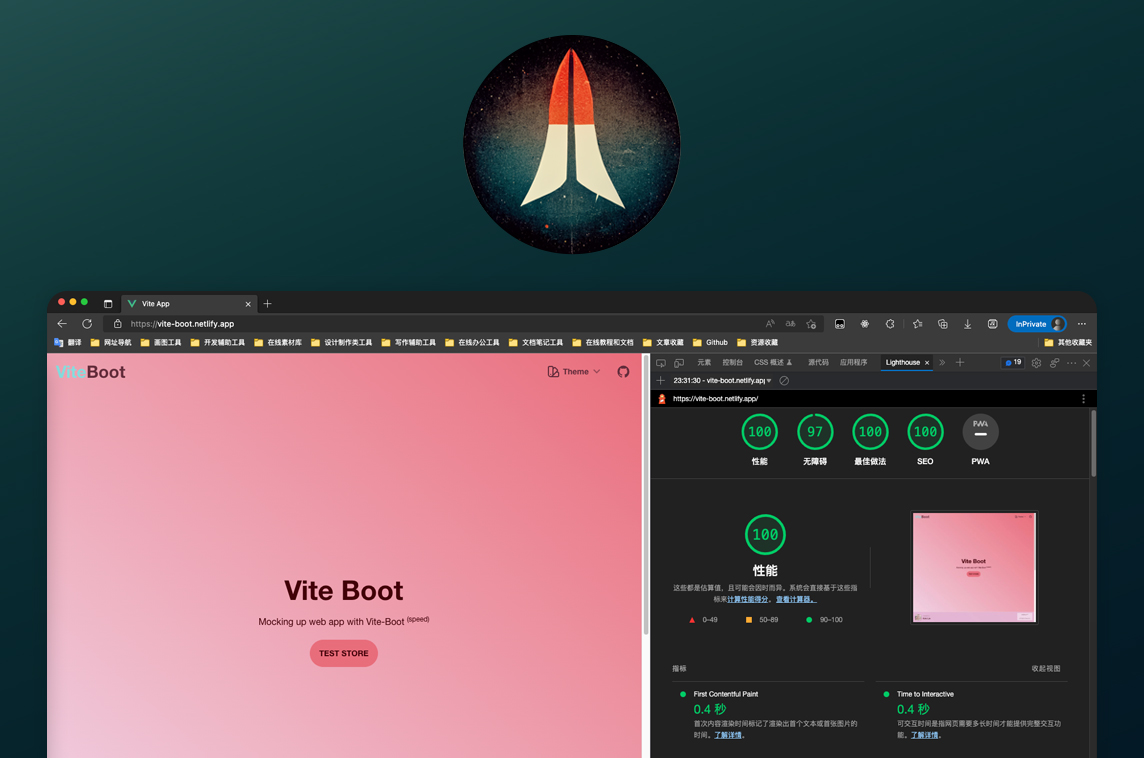This screenshot has height=758, width=1144.
Task: Open the 画图工具 bookmark folder
Action: coord(161,342)
